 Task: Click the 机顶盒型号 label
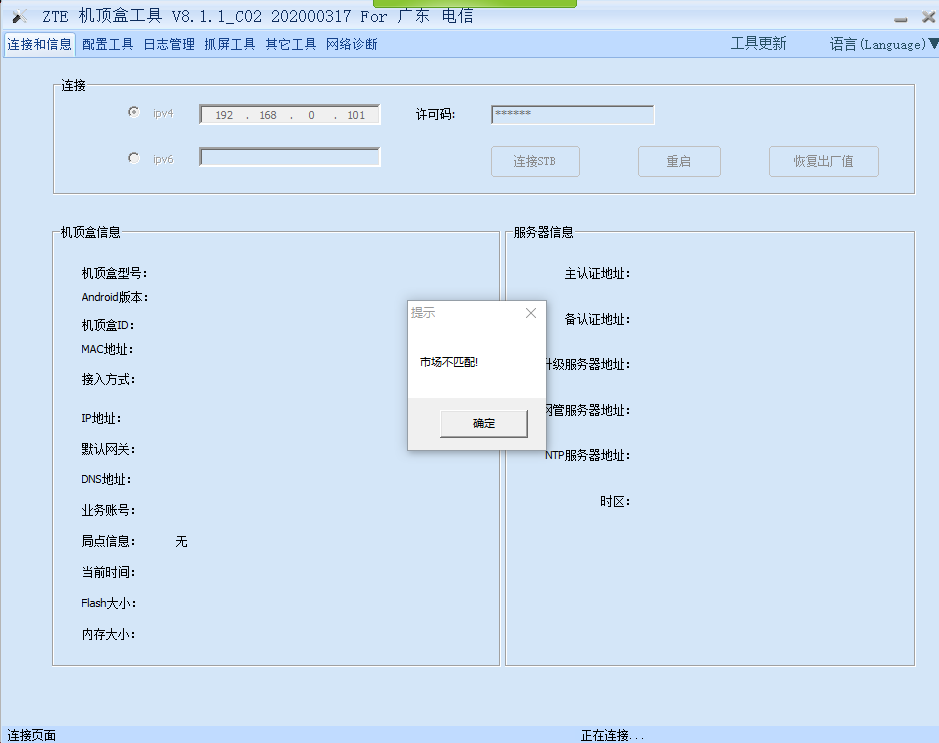tap(114, 274)
